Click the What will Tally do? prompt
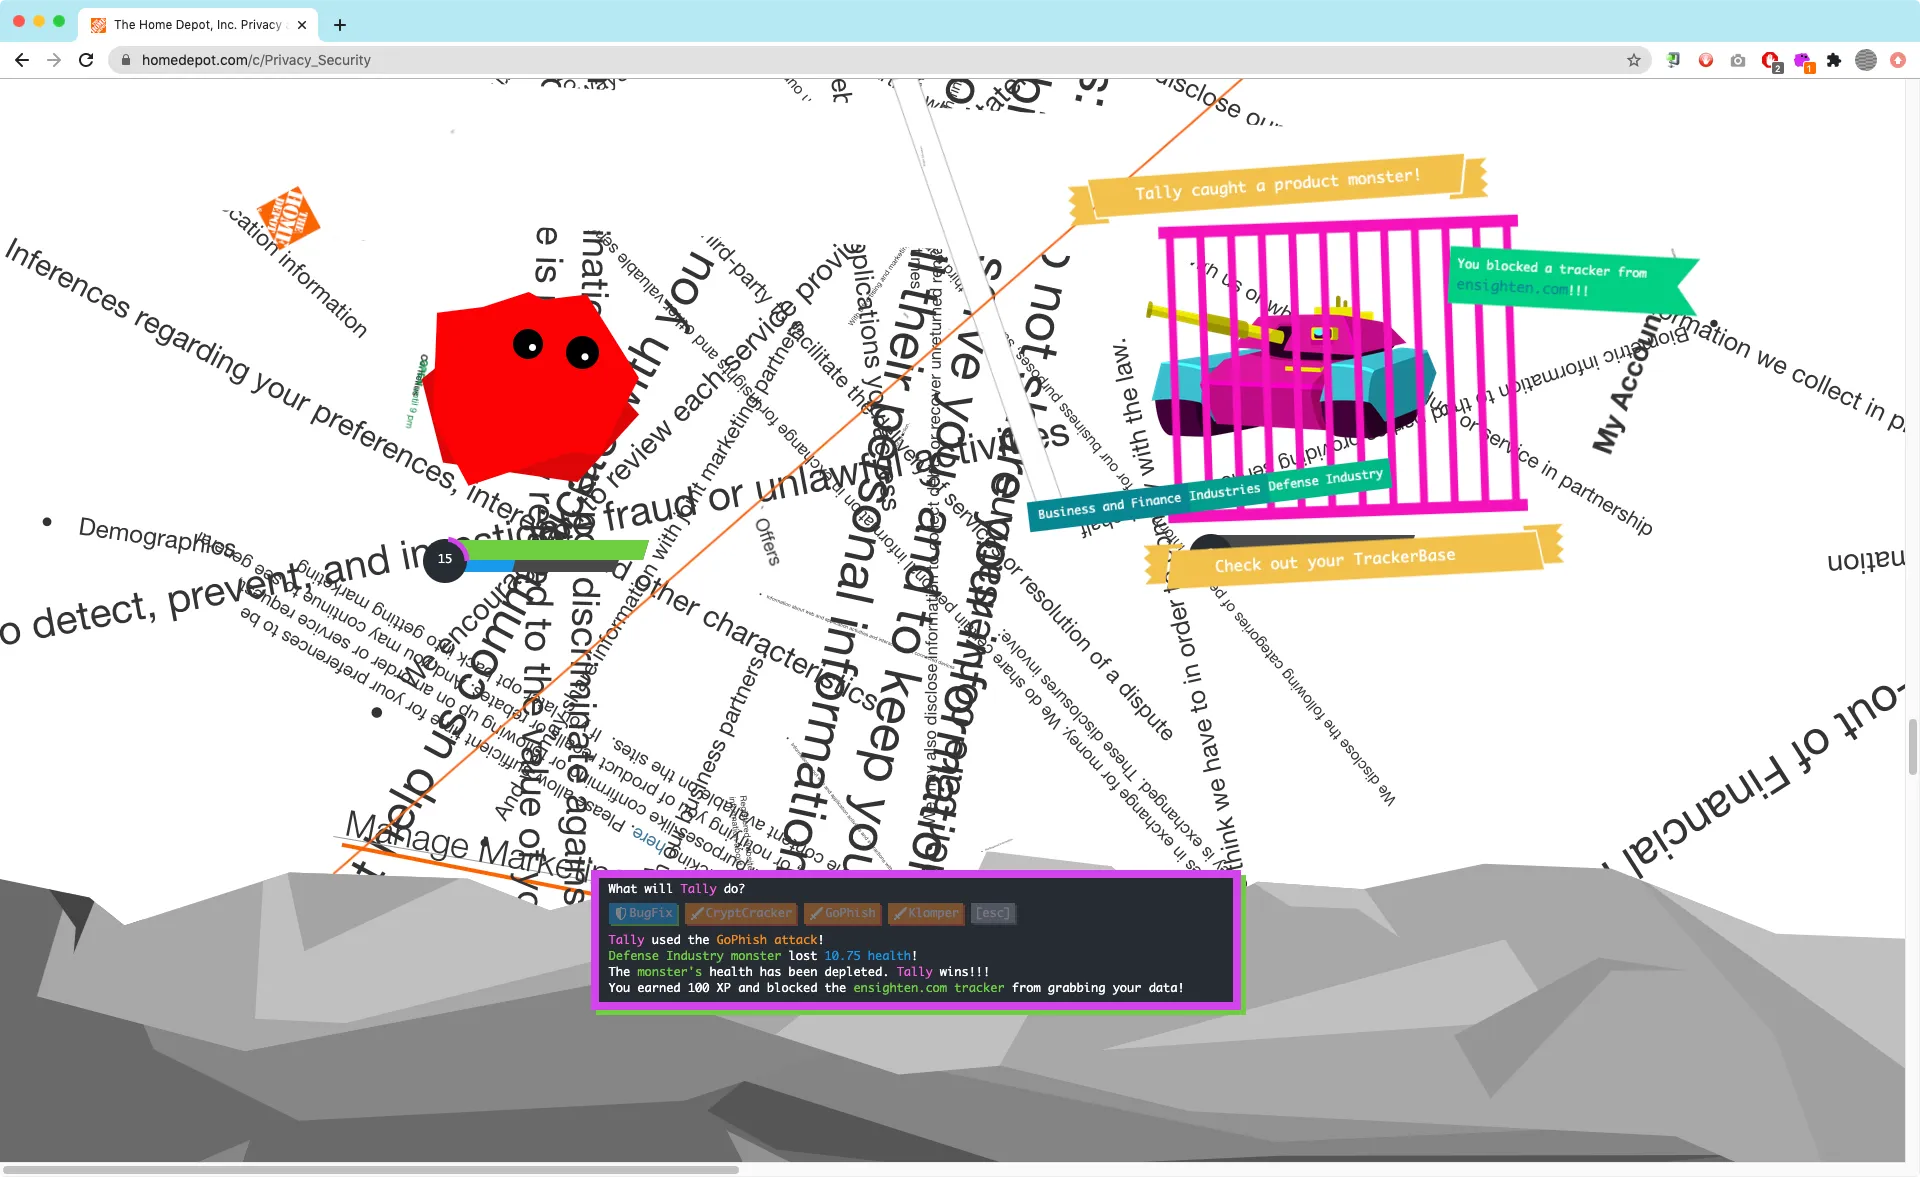The height and width of the screenshot is (1177, 1920). (676, 889)
